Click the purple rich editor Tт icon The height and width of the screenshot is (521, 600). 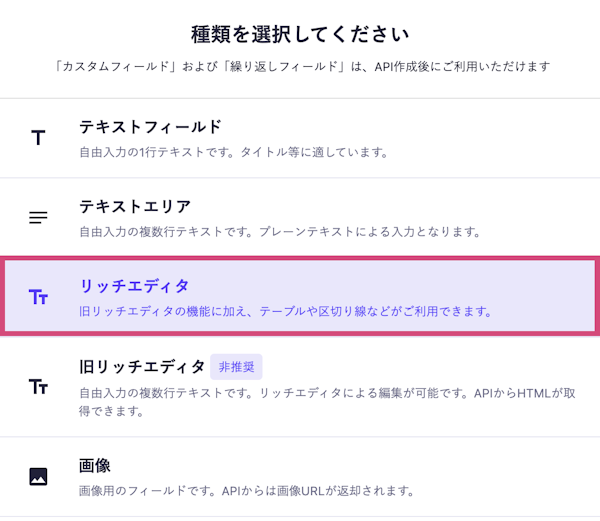coord(38,297)
